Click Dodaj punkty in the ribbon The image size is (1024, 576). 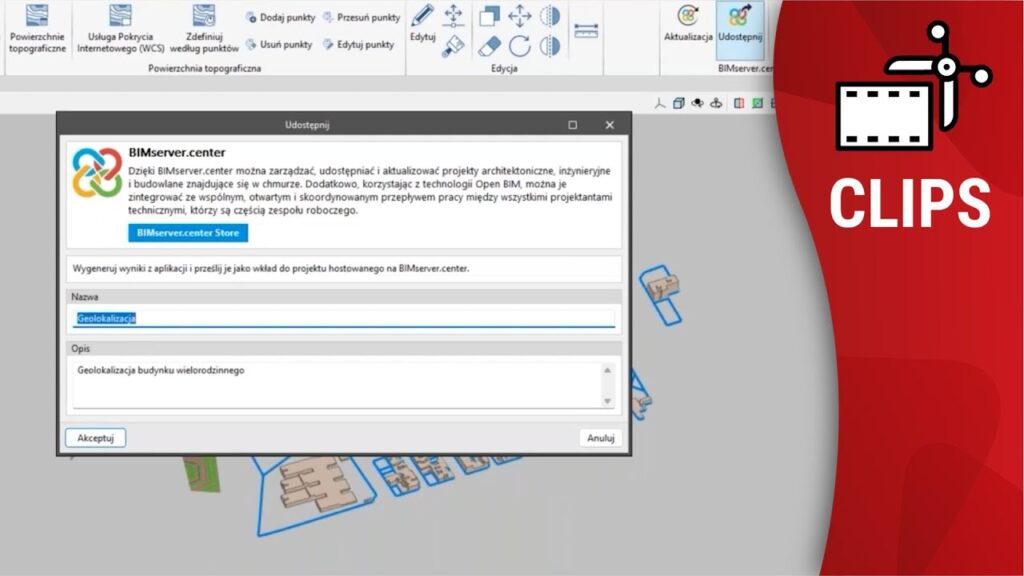[280, 18]
